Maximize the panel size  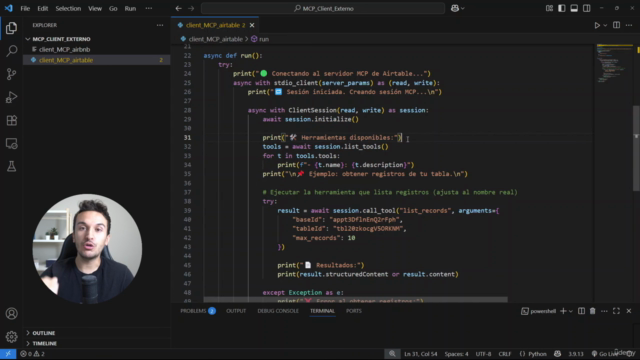point(616,311)
